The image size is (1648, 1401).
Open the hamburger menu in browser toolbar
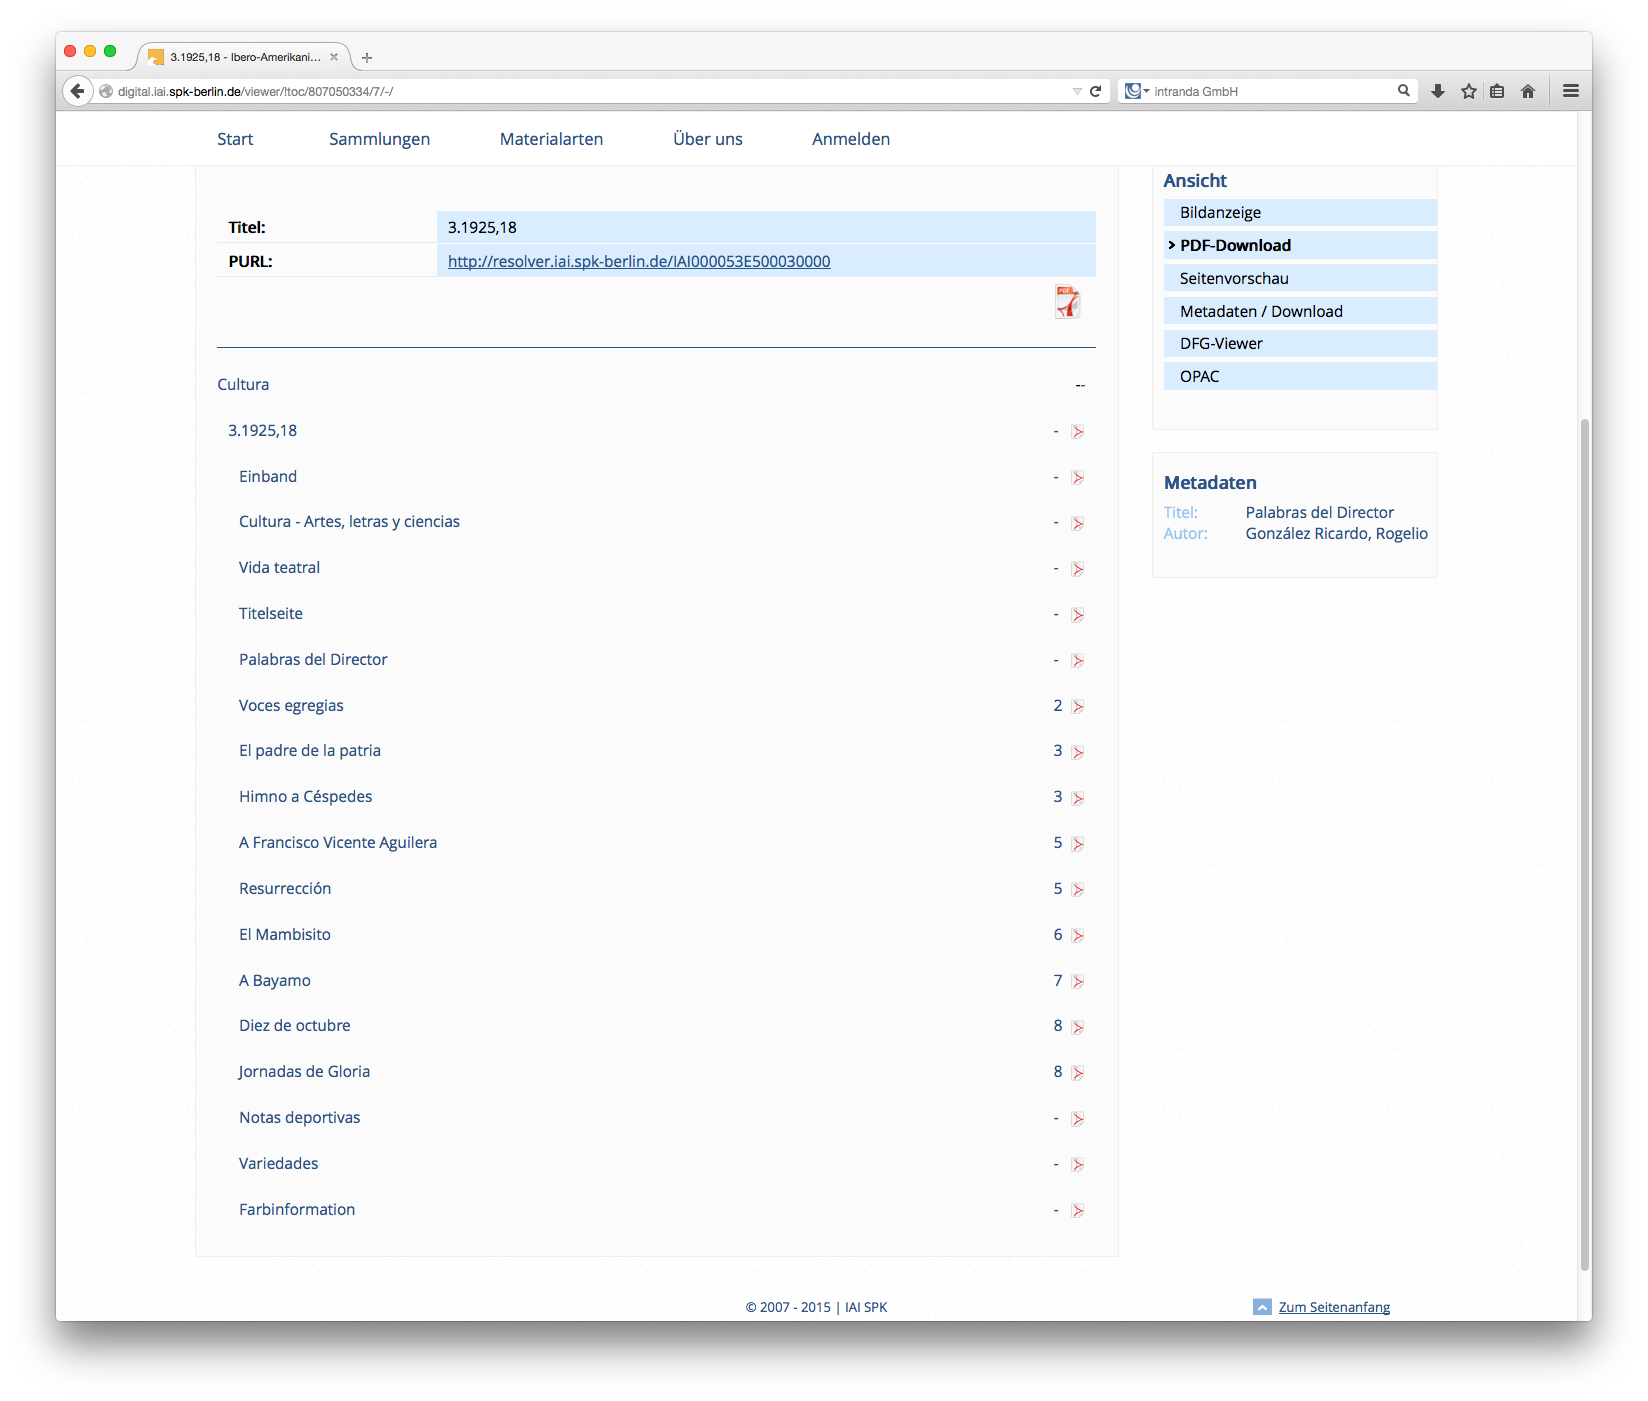1571,91
